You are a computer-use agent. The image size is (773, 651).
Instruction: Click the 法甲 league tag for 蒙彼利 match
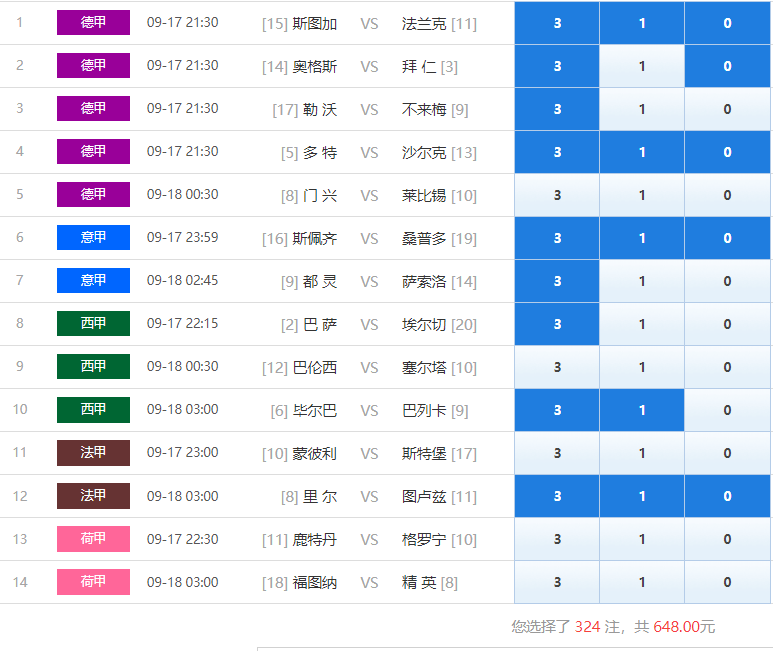(93, 452)
